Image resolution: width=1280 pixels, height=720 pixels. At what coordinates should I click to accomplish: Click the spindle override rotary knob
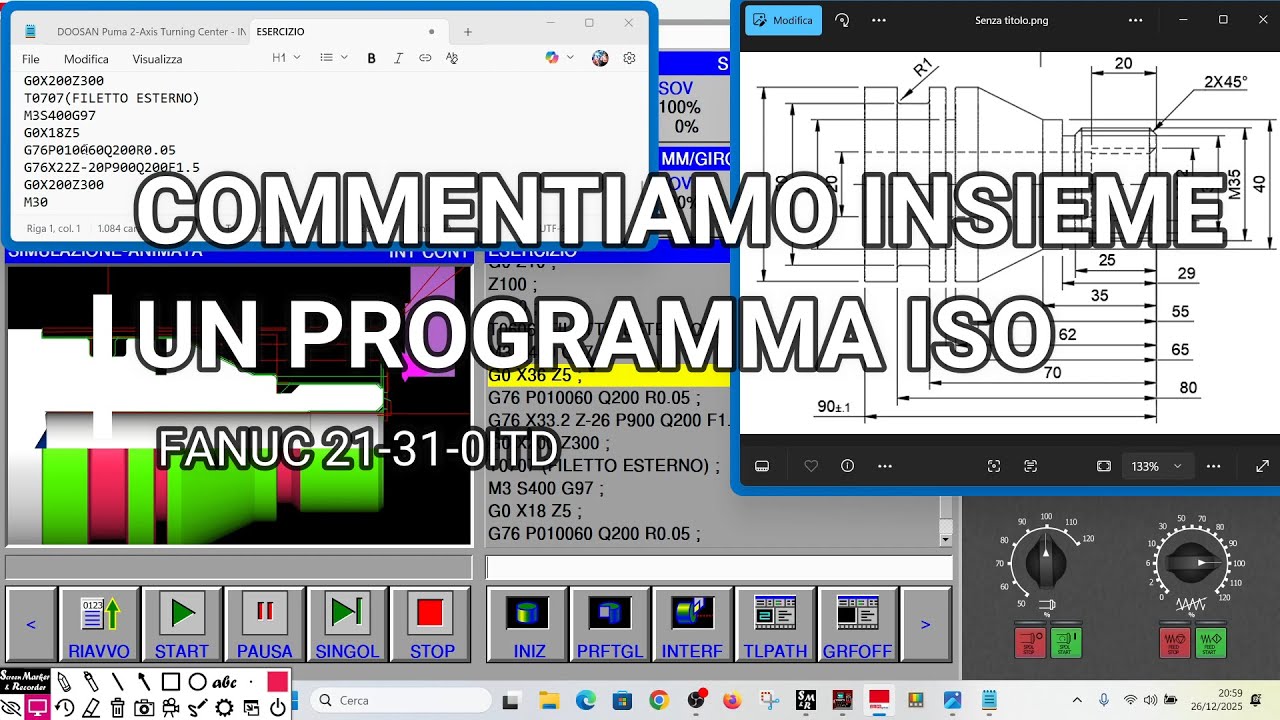tap(1046, 563)
